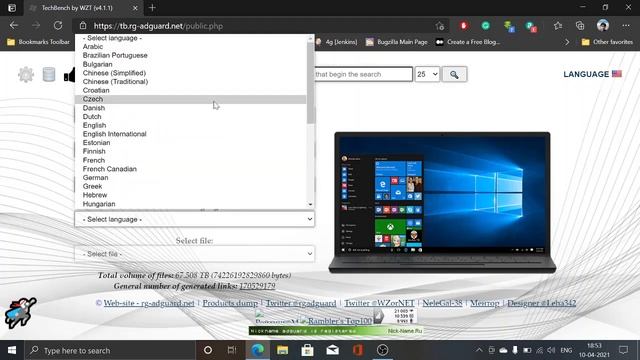Open Cortana circle on taskbar

point(208,350)
